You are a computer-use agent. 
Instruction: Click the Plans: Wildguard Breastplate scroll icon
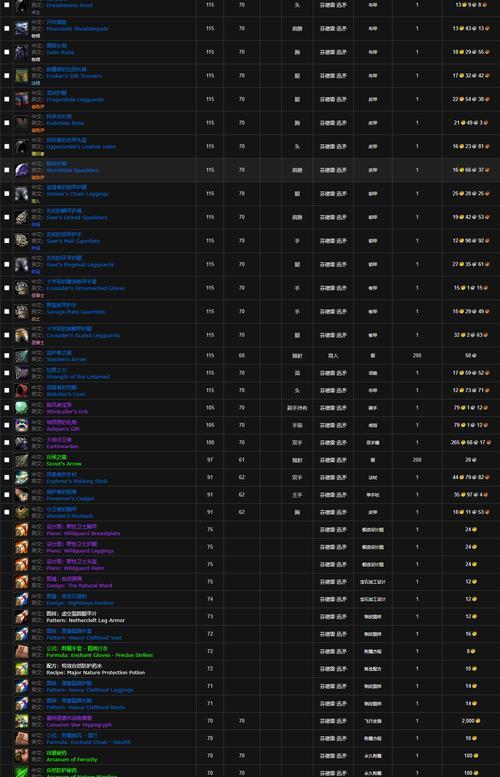(21, 529)
